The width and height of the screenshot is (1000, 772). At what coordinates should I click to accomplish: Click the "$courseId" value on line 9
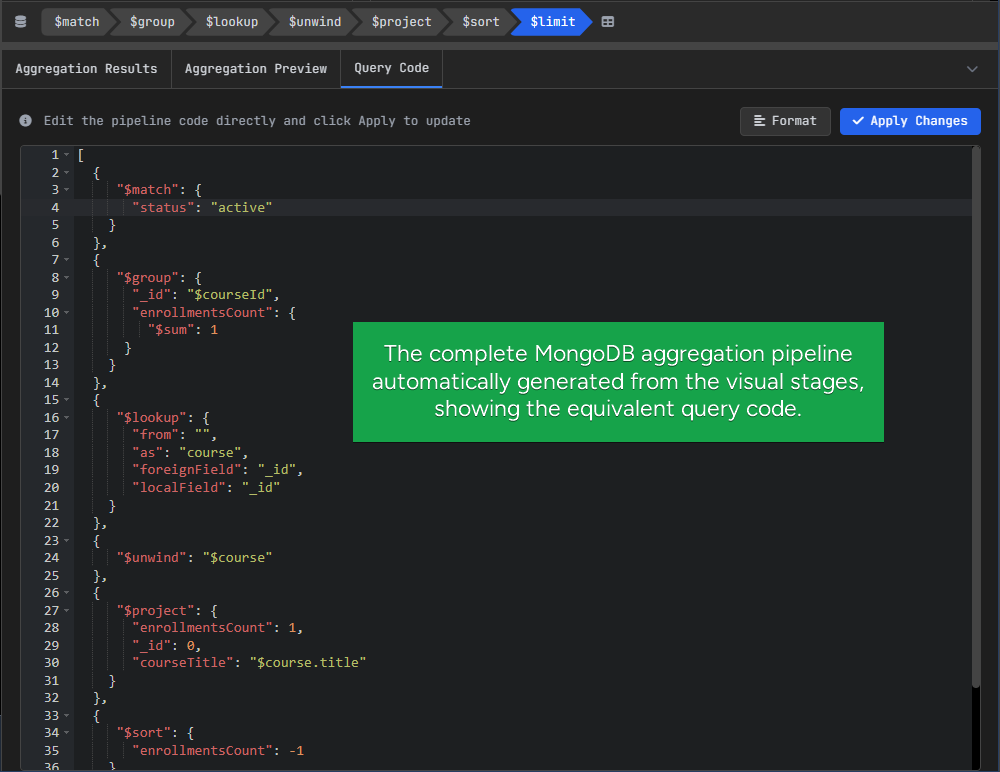click(230, 295)
